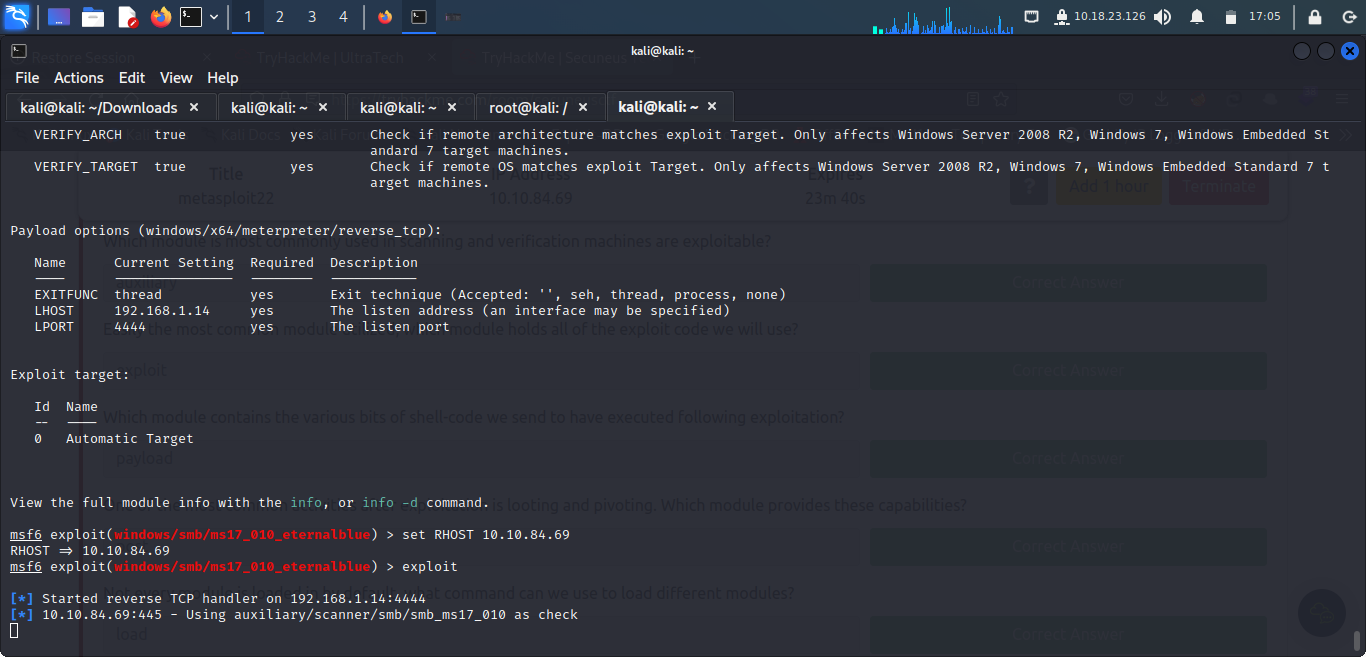Expand the terminal launcher dropdown arrow

coord(214,17)
